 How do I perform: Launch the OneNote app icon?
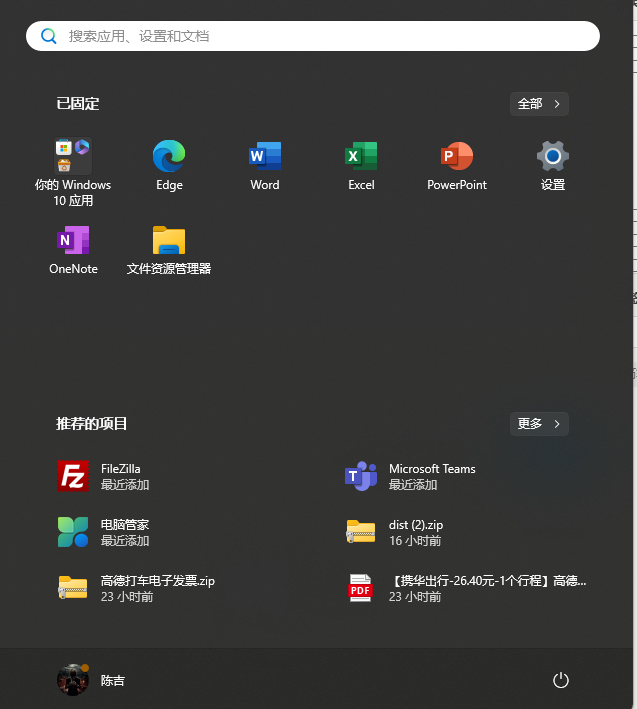click(x=73, y=240)
